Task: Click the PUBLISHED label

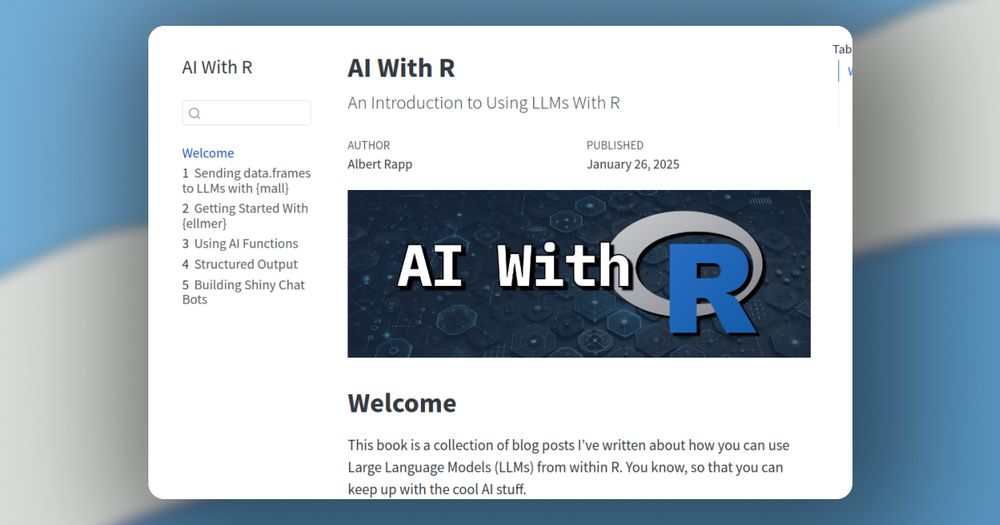Action: click(615, 145)
